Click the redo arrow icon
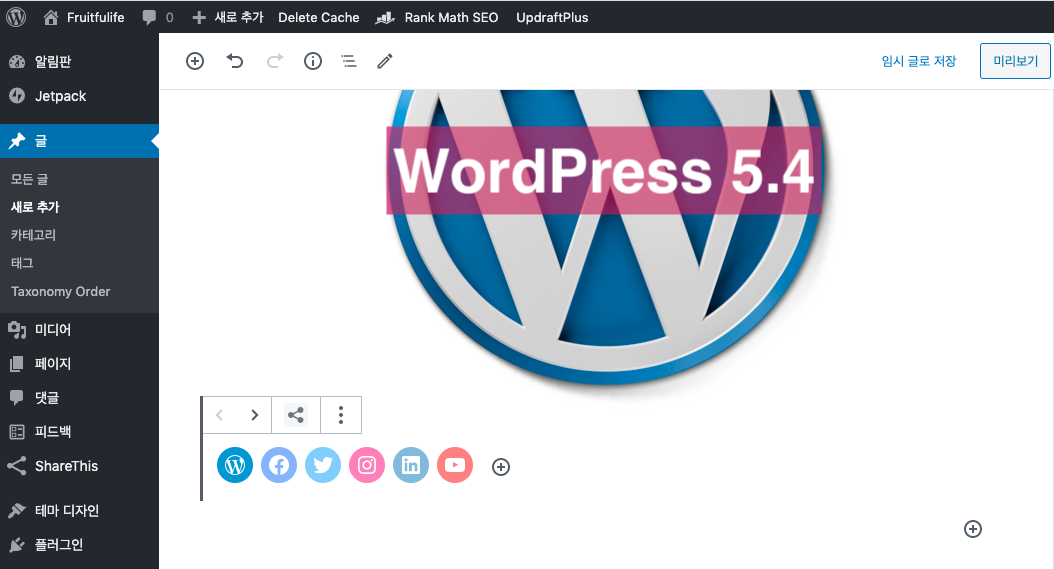 pos(274,61)
